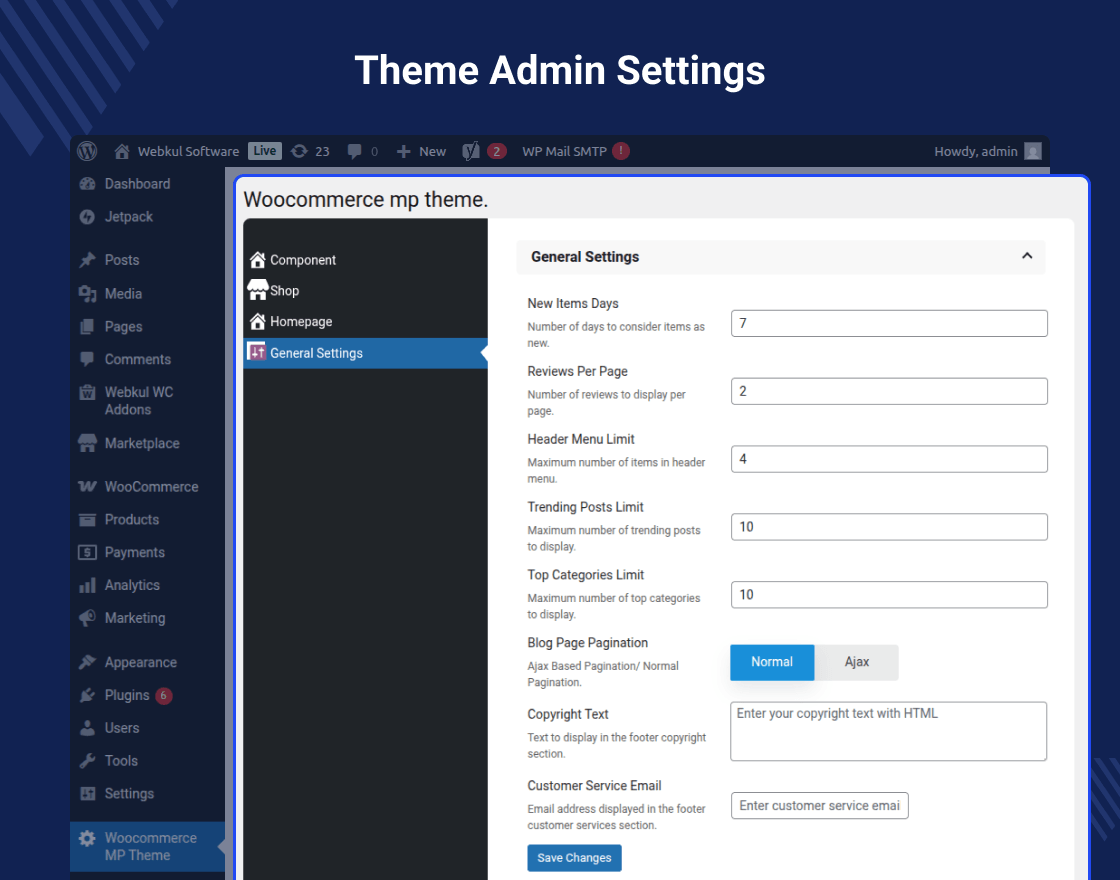Click the Analytics bar chart icon
The height and width of the screenshot is (880, 1120).
tap(87, 586)
